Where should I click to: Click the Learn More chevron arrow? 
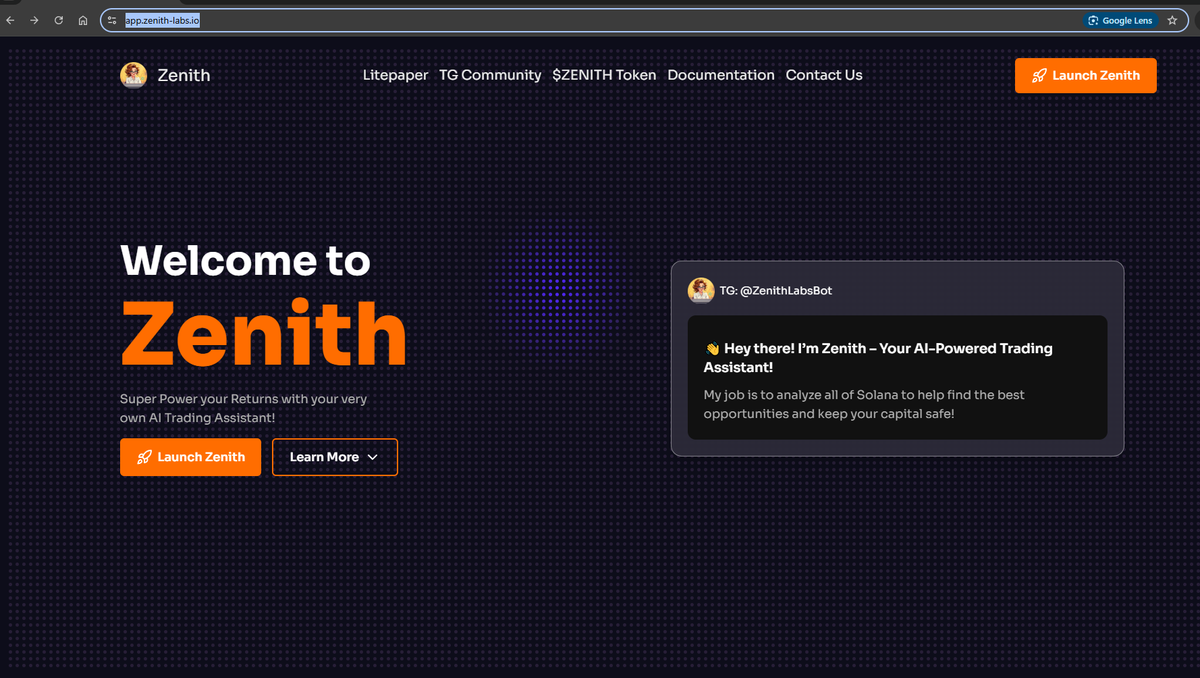pyautogui.click(x=372, y=457)
